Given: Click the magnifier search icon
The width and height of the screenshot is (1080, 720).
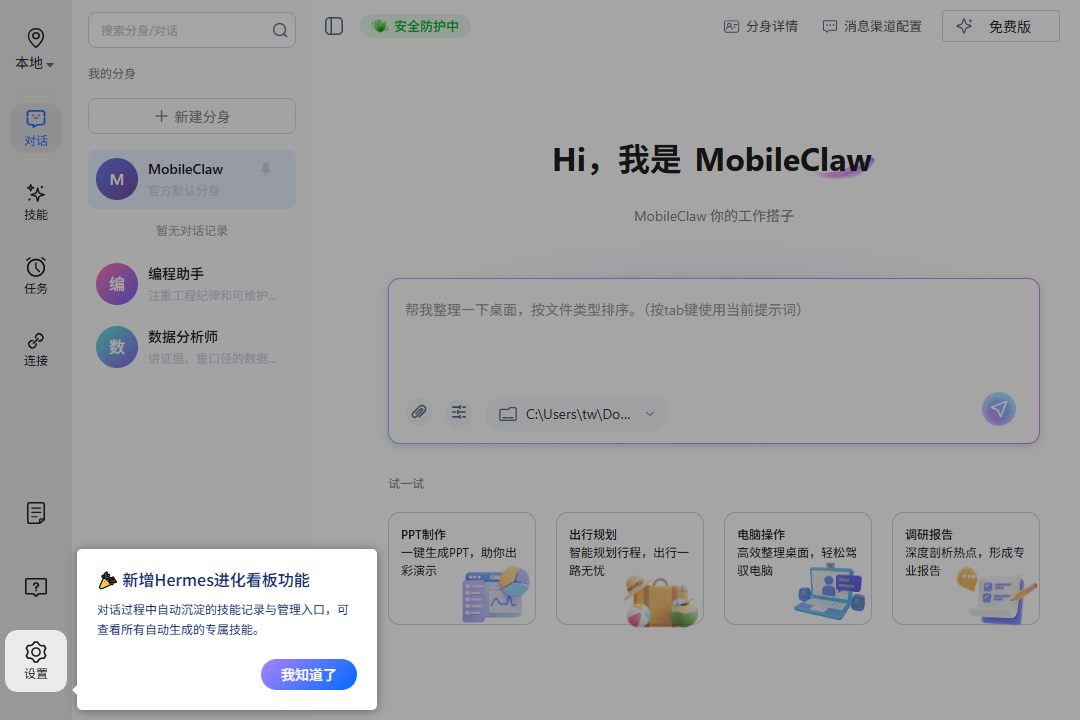Looking at the screenshot, I should (x=280, y=30).
